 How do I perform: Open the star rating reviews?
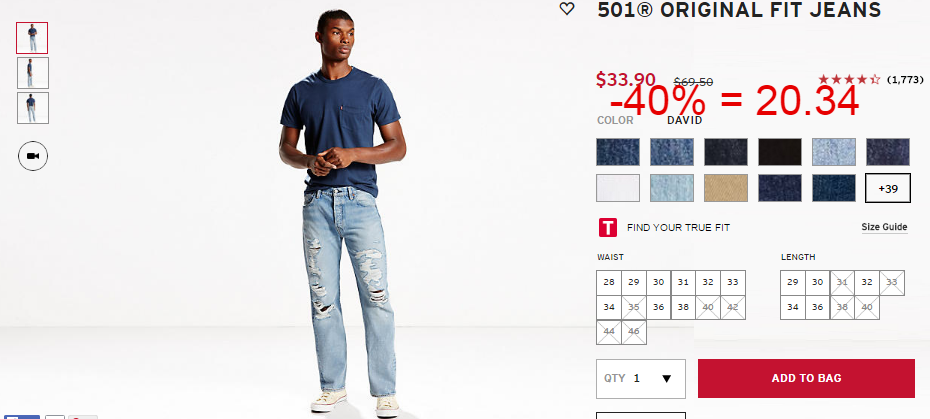tap(849, 80)
